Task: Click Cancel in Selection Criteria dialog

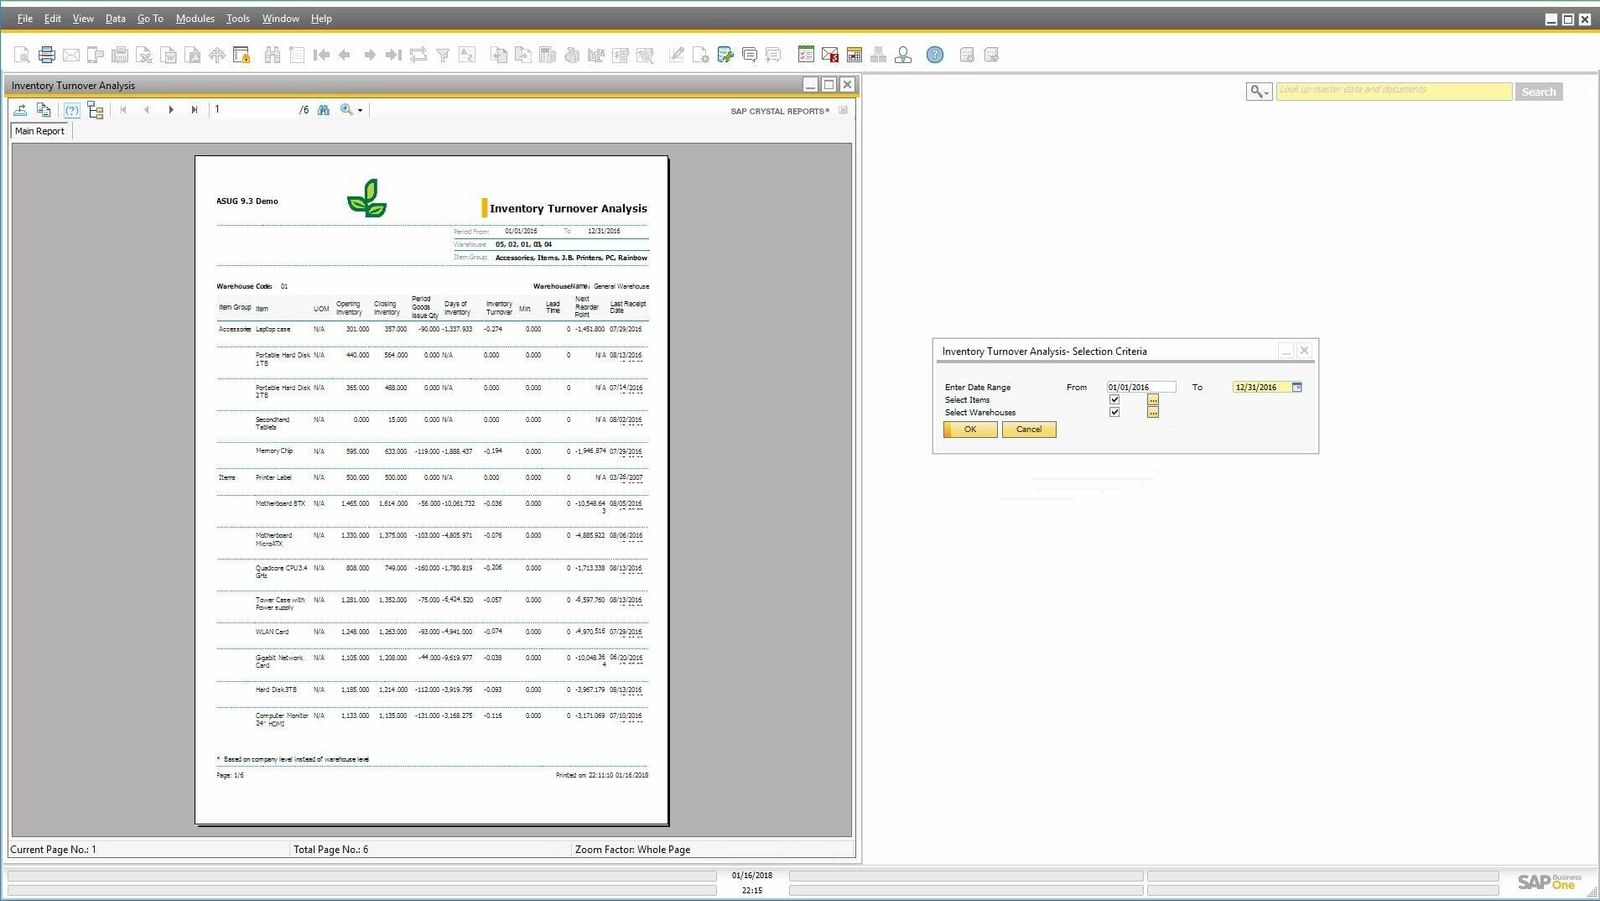Action: click(x=1029, y=429)
